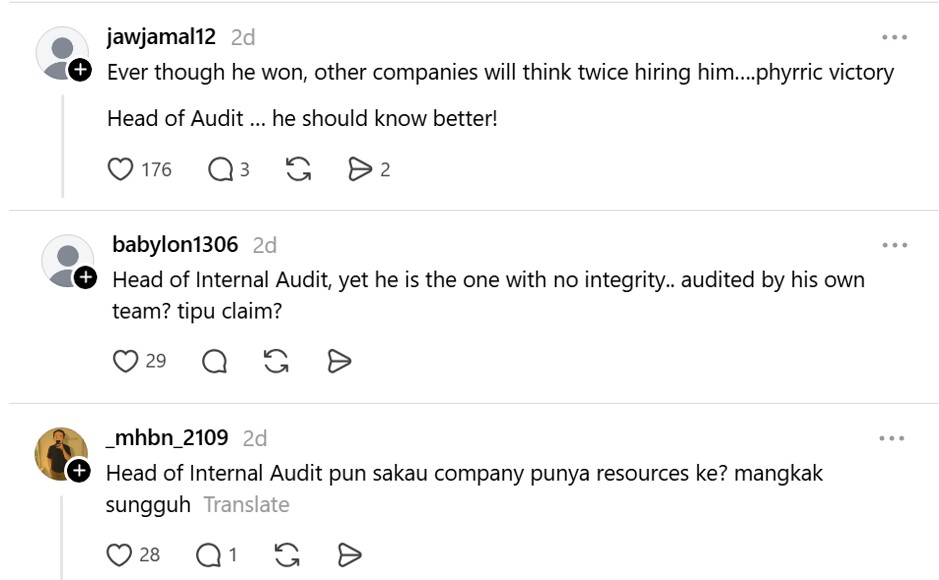
Task: Open babylon1306's profile via username
Action: pyautogui.click(x=175, y=244)
